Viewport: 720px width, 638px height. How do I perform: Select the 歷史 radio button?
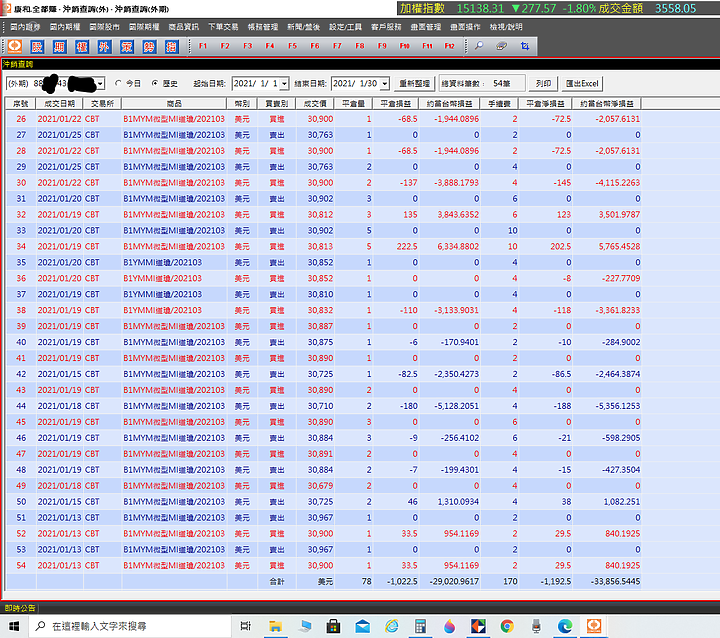(x=155, y=83)
